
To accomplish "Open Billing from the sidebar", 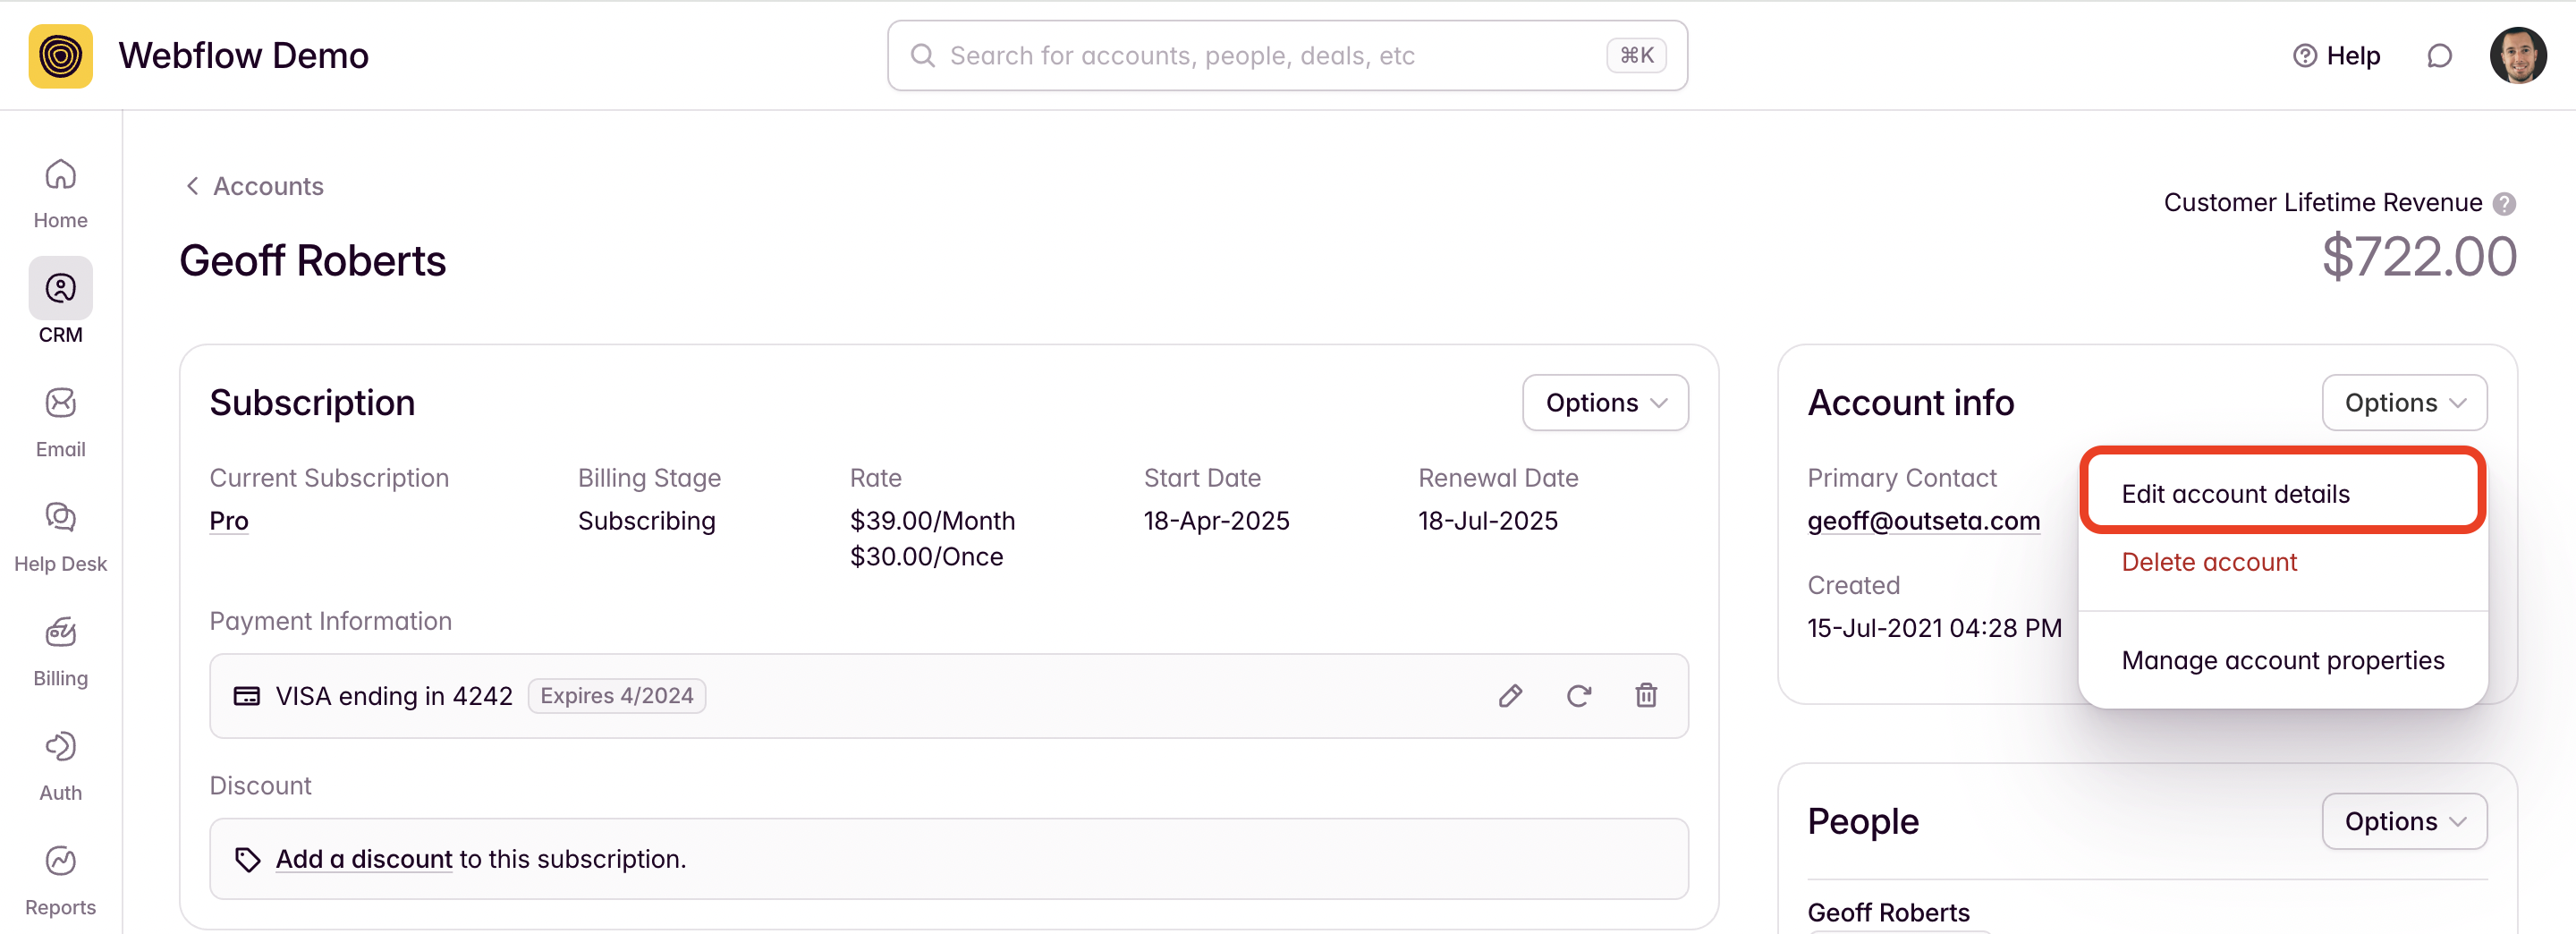I will tap(60, 652).
